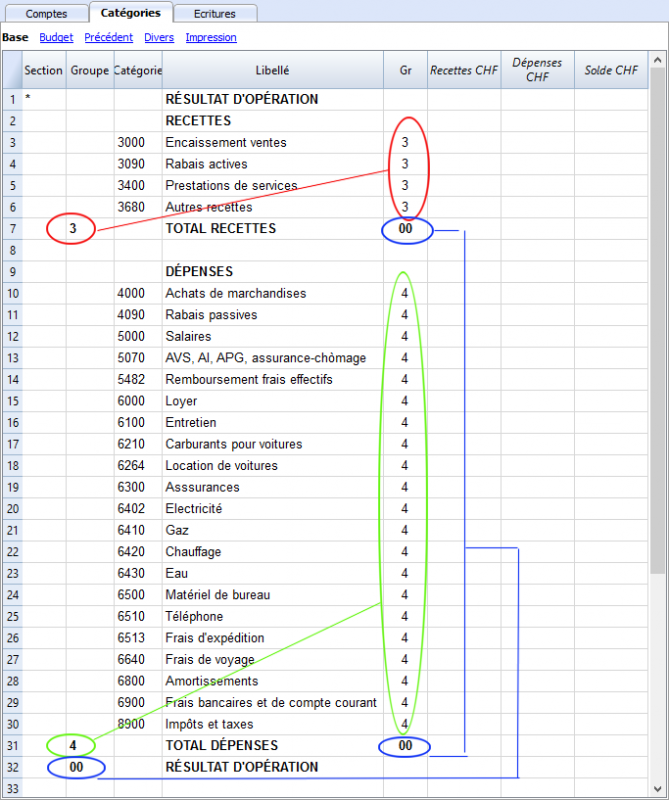Select the Dépenses CHF column header
The width and height of the screenshot is (669, 800).
point(537,70)
